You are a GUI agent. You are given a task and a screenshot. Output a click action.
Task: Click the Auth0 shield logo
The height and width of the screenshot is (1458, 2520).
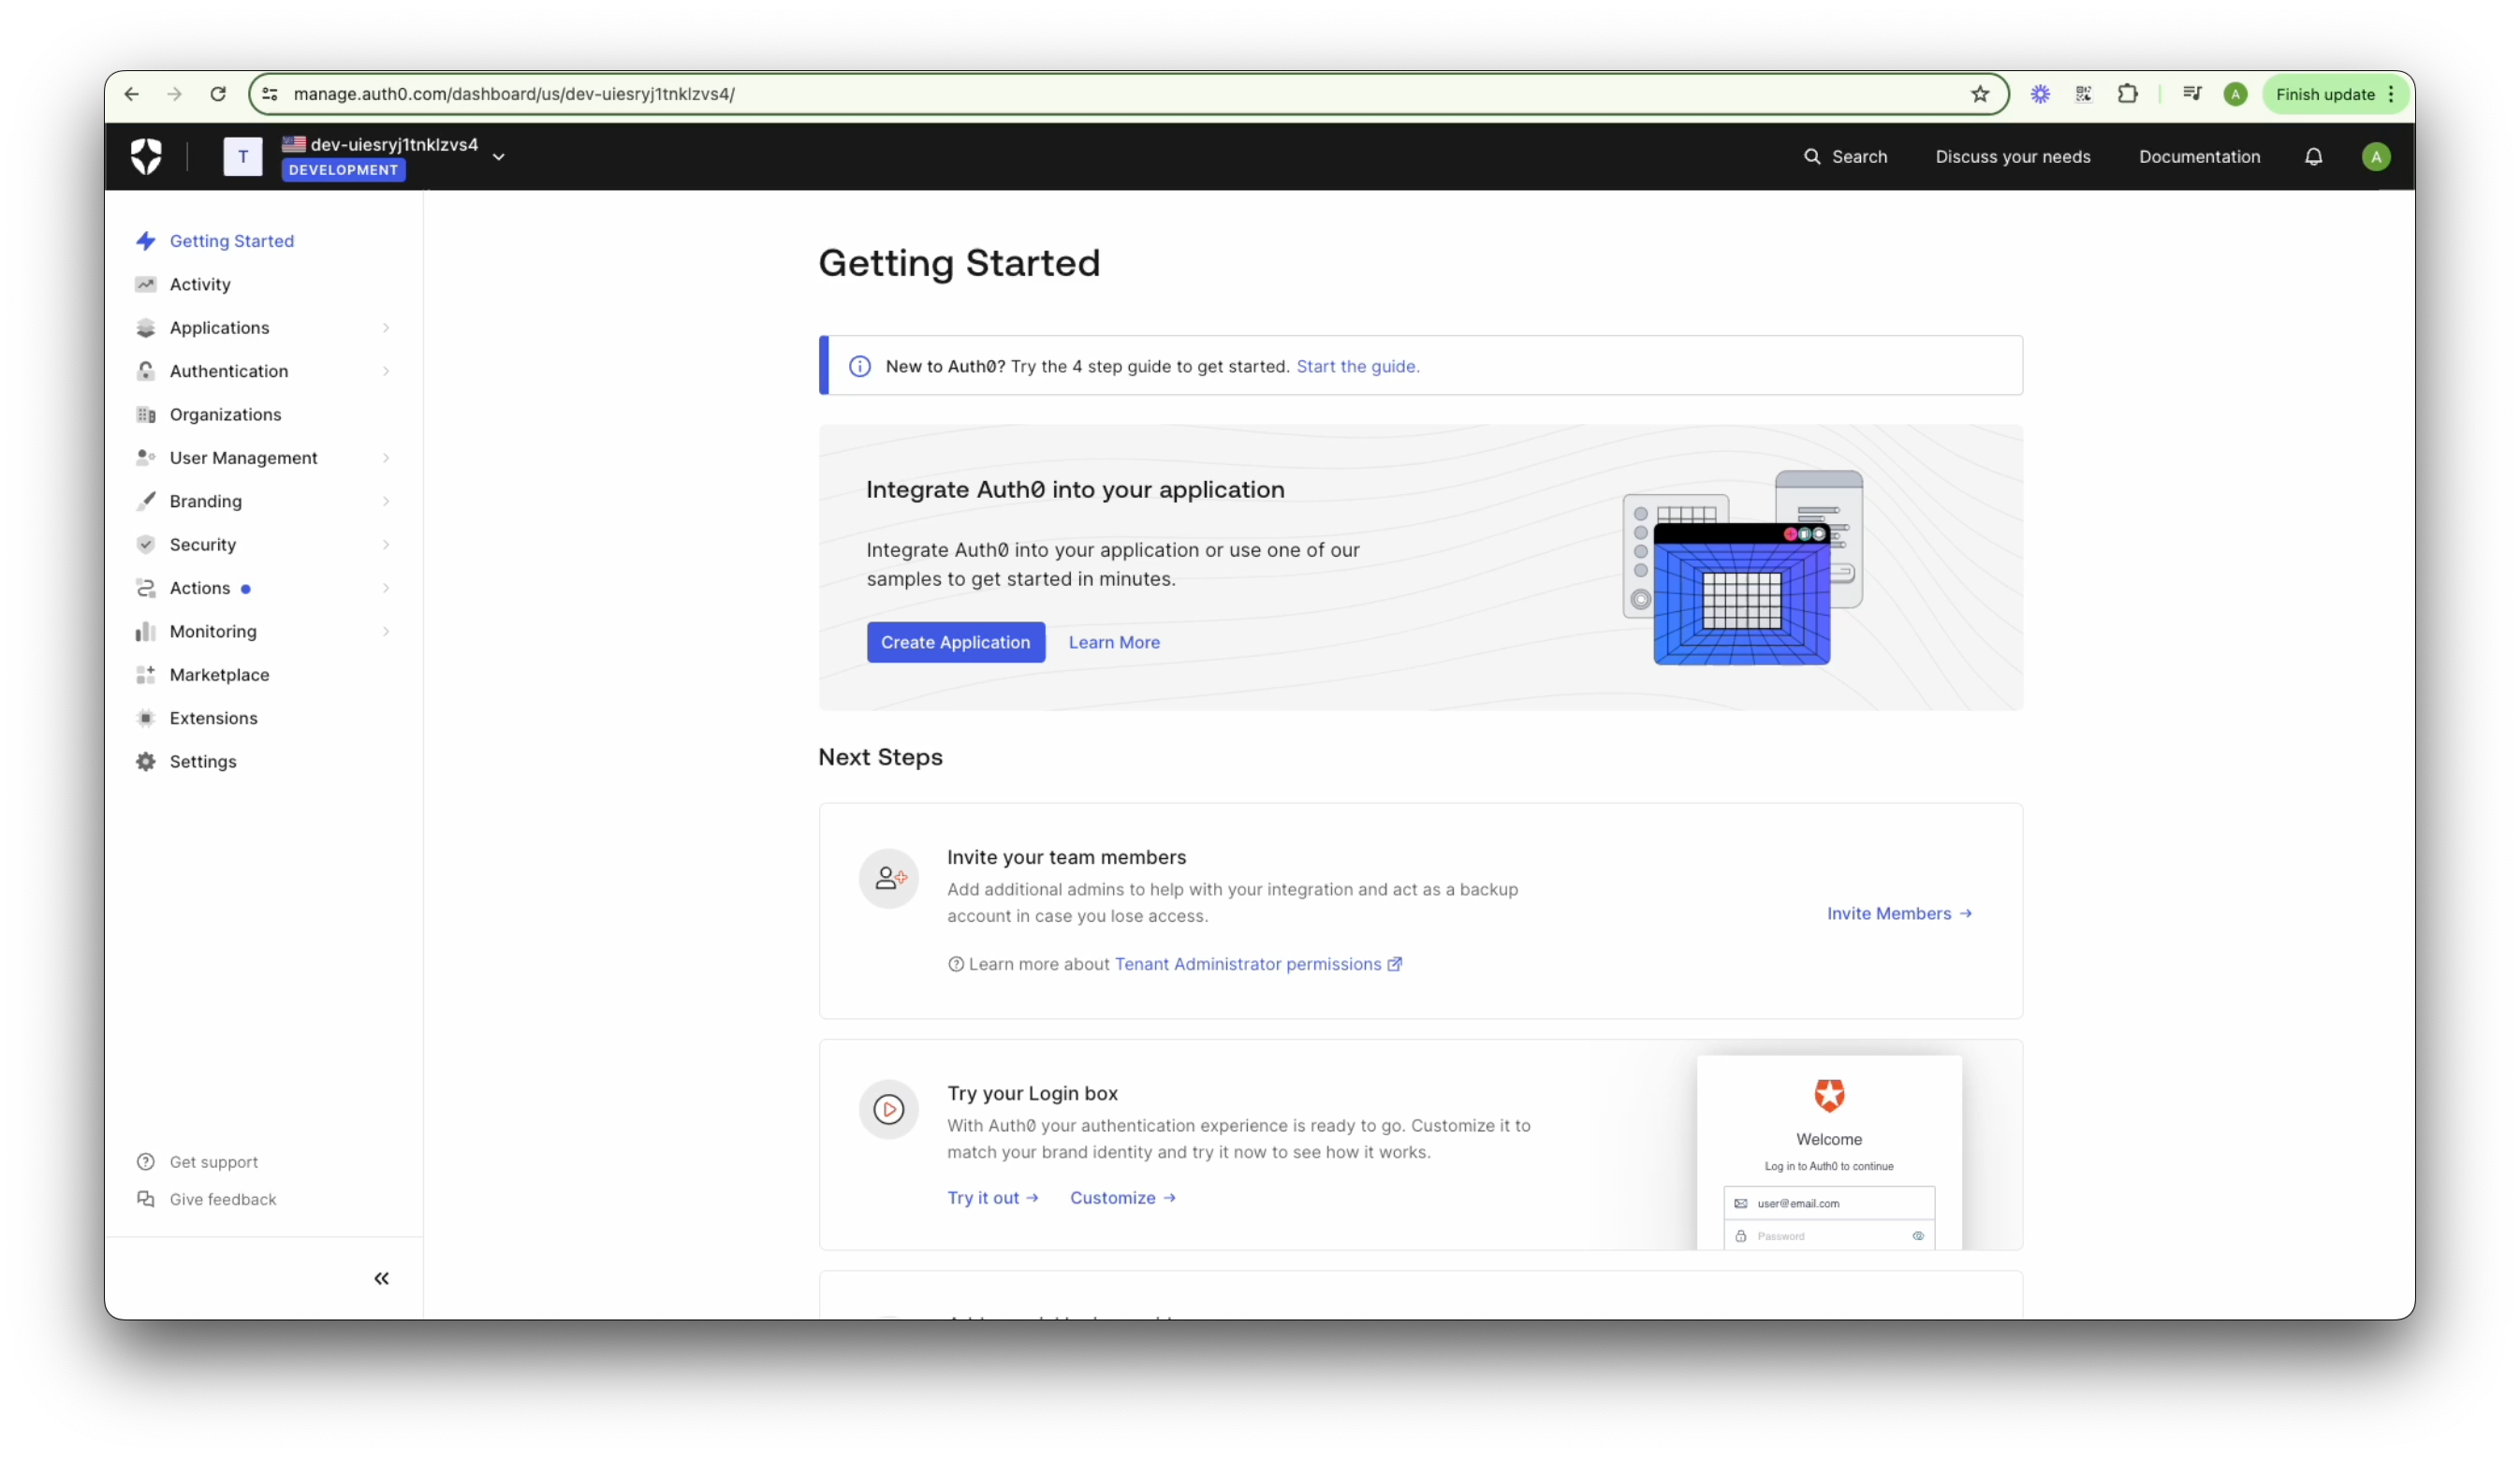click(x=146, y=157)
